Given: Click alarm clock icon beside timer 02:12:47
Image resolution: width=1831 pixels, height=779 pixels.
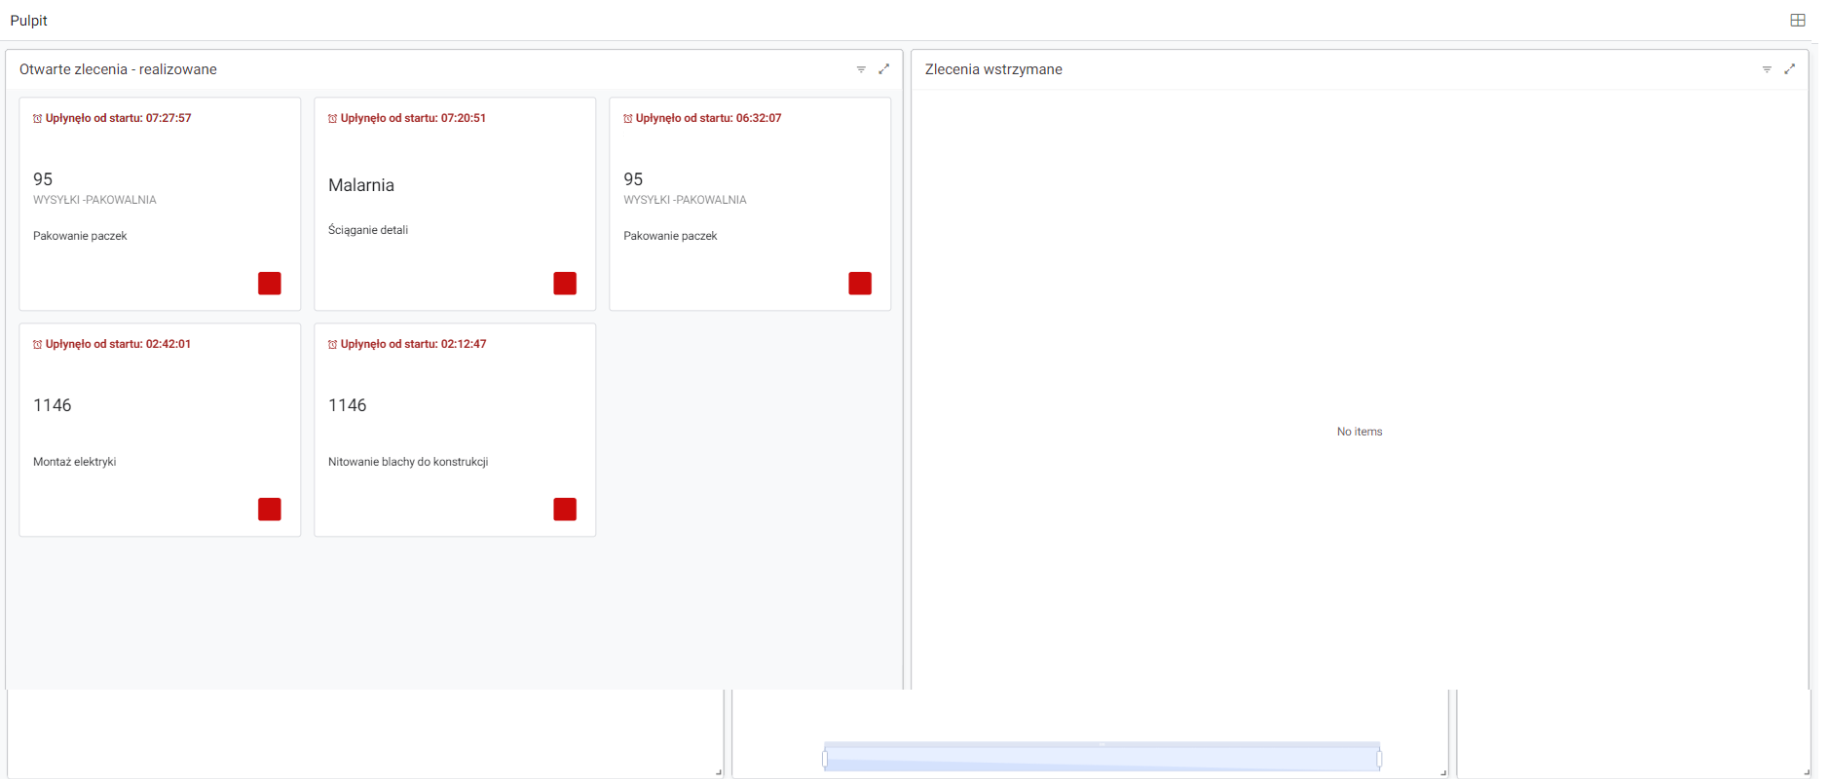Looking at the screenshot, I should [333, 344].
